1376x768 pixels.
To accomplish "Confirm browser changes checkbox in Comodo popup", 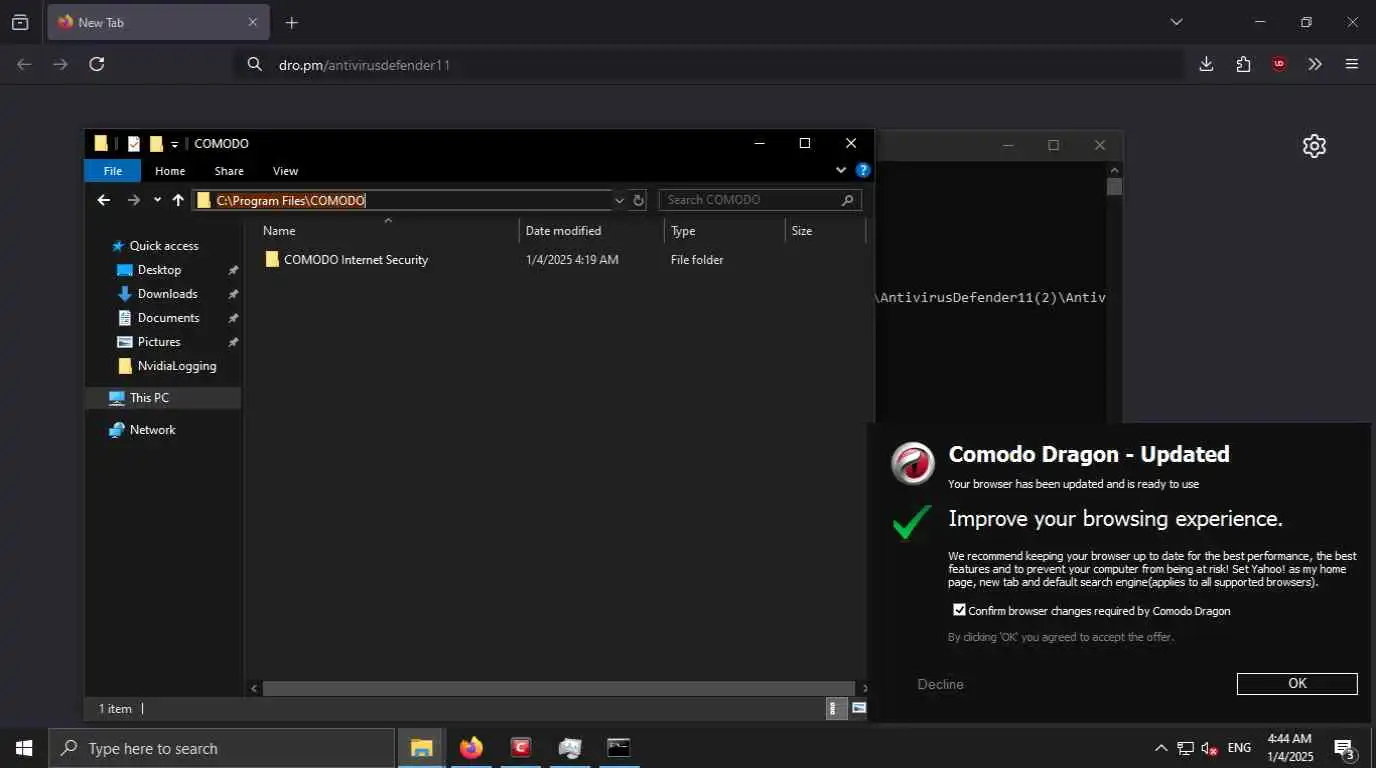I will coord(959,610).
